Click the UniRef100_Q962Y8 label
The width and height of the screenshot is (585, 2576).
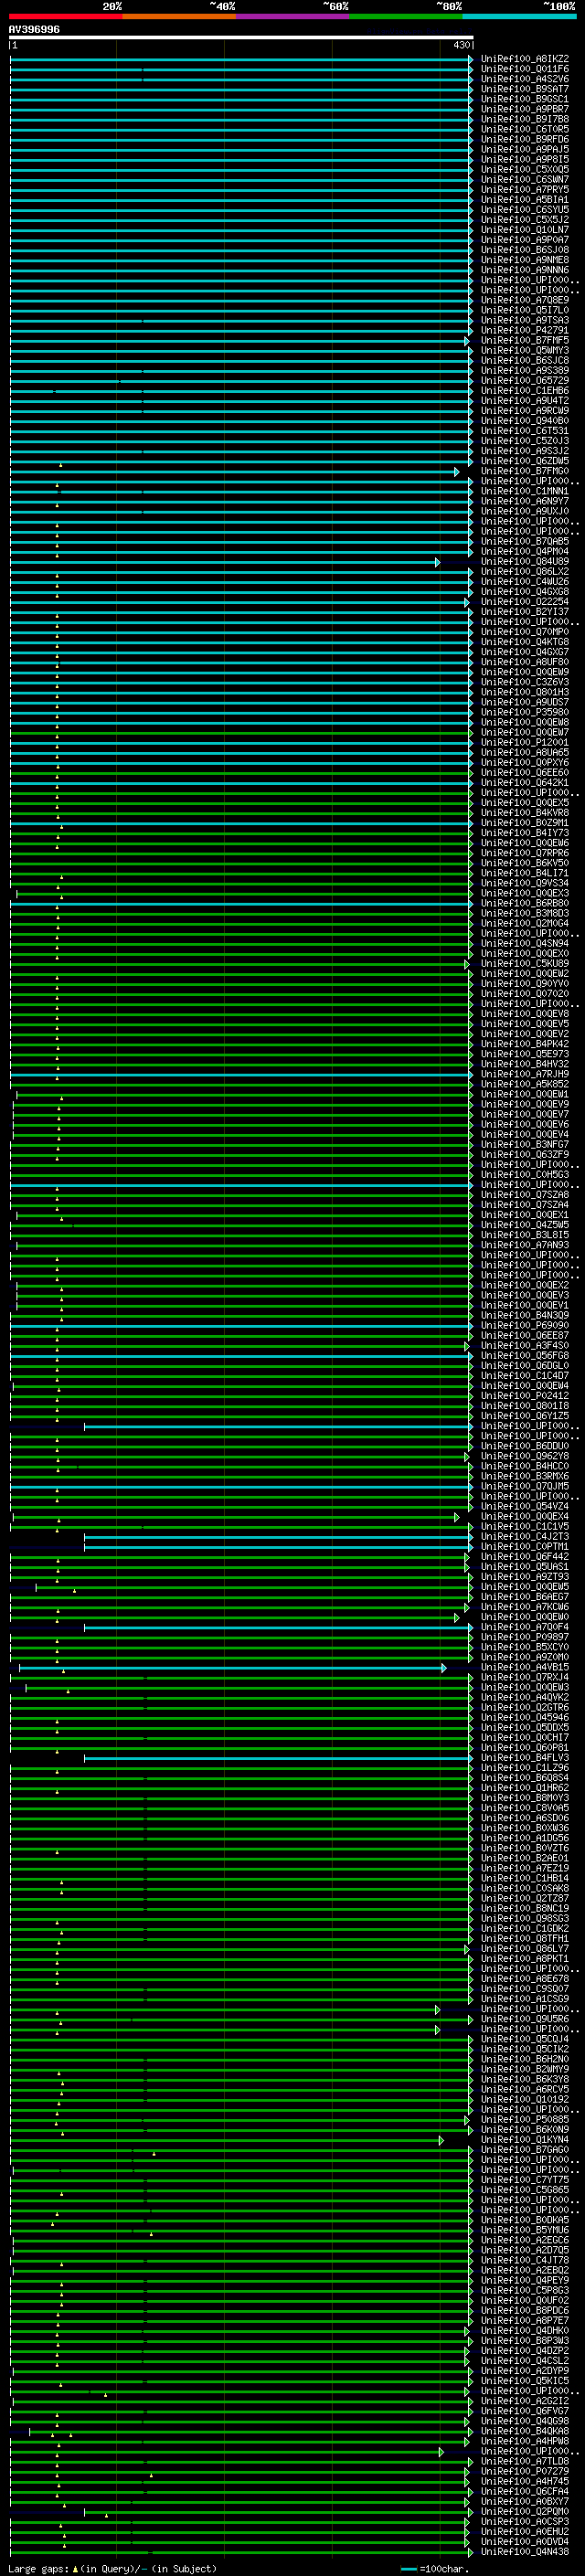pyautogui.click(x=525, y=1456)
